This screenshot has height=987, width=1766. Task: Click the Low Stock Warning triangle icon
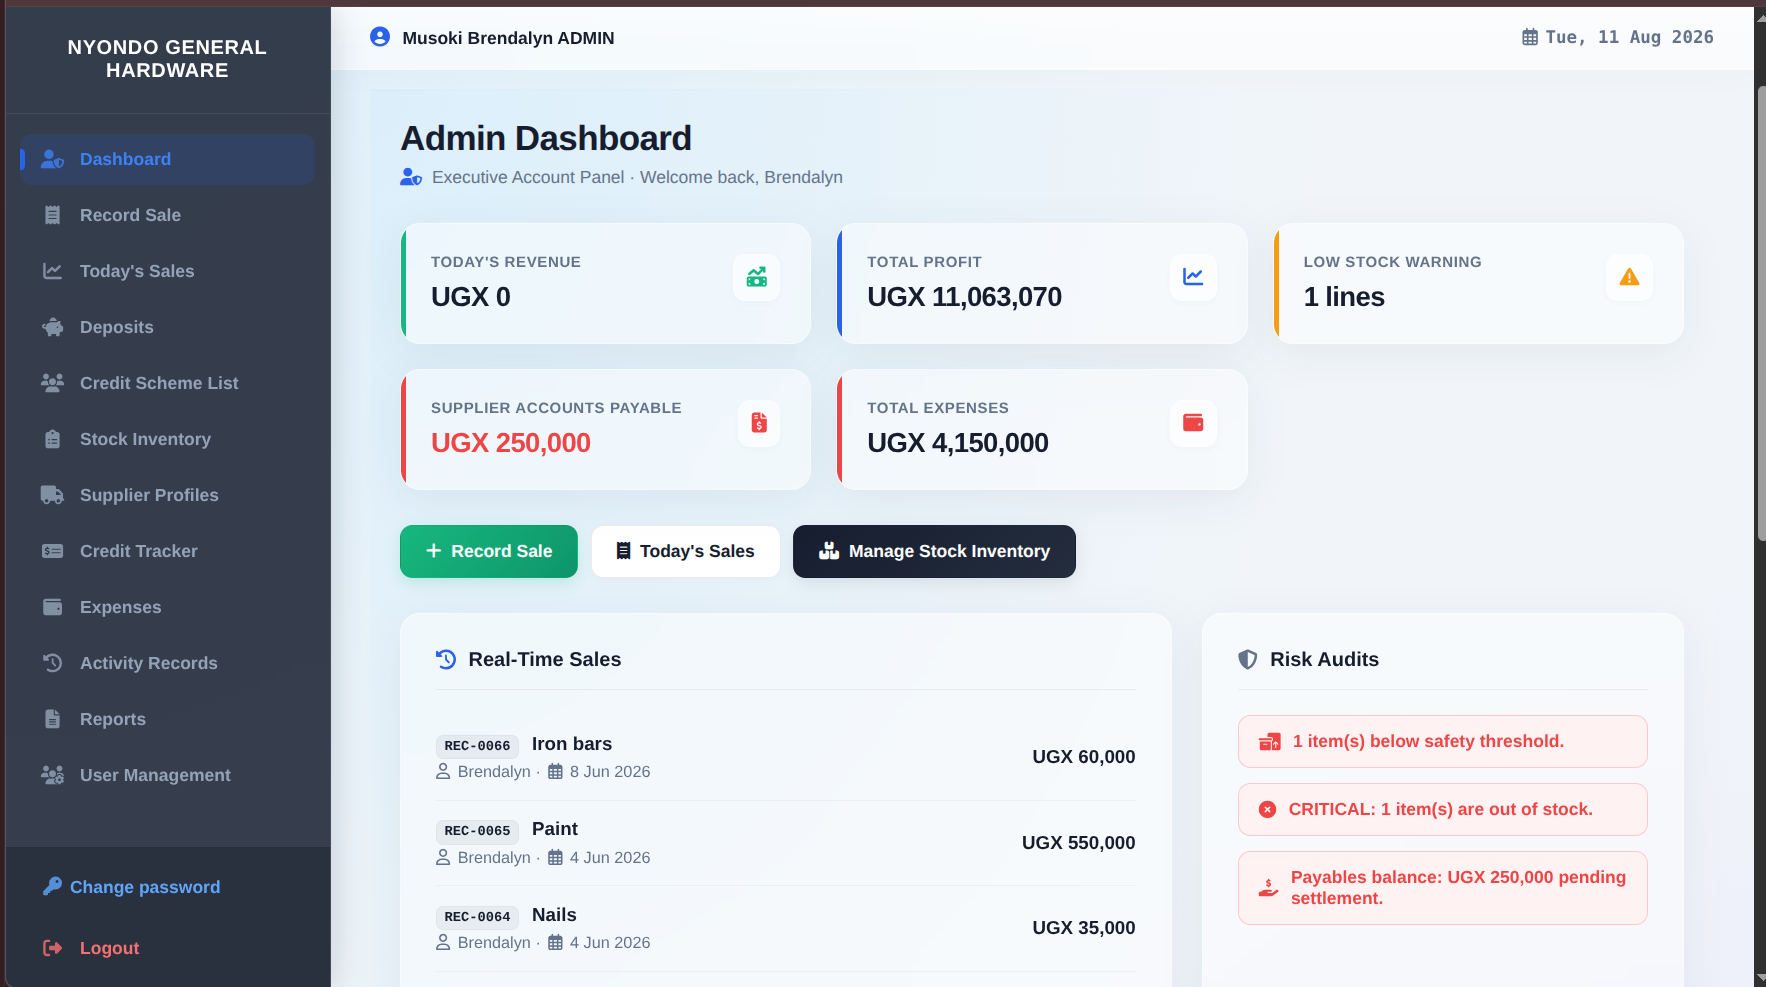tap(1629, 277)
